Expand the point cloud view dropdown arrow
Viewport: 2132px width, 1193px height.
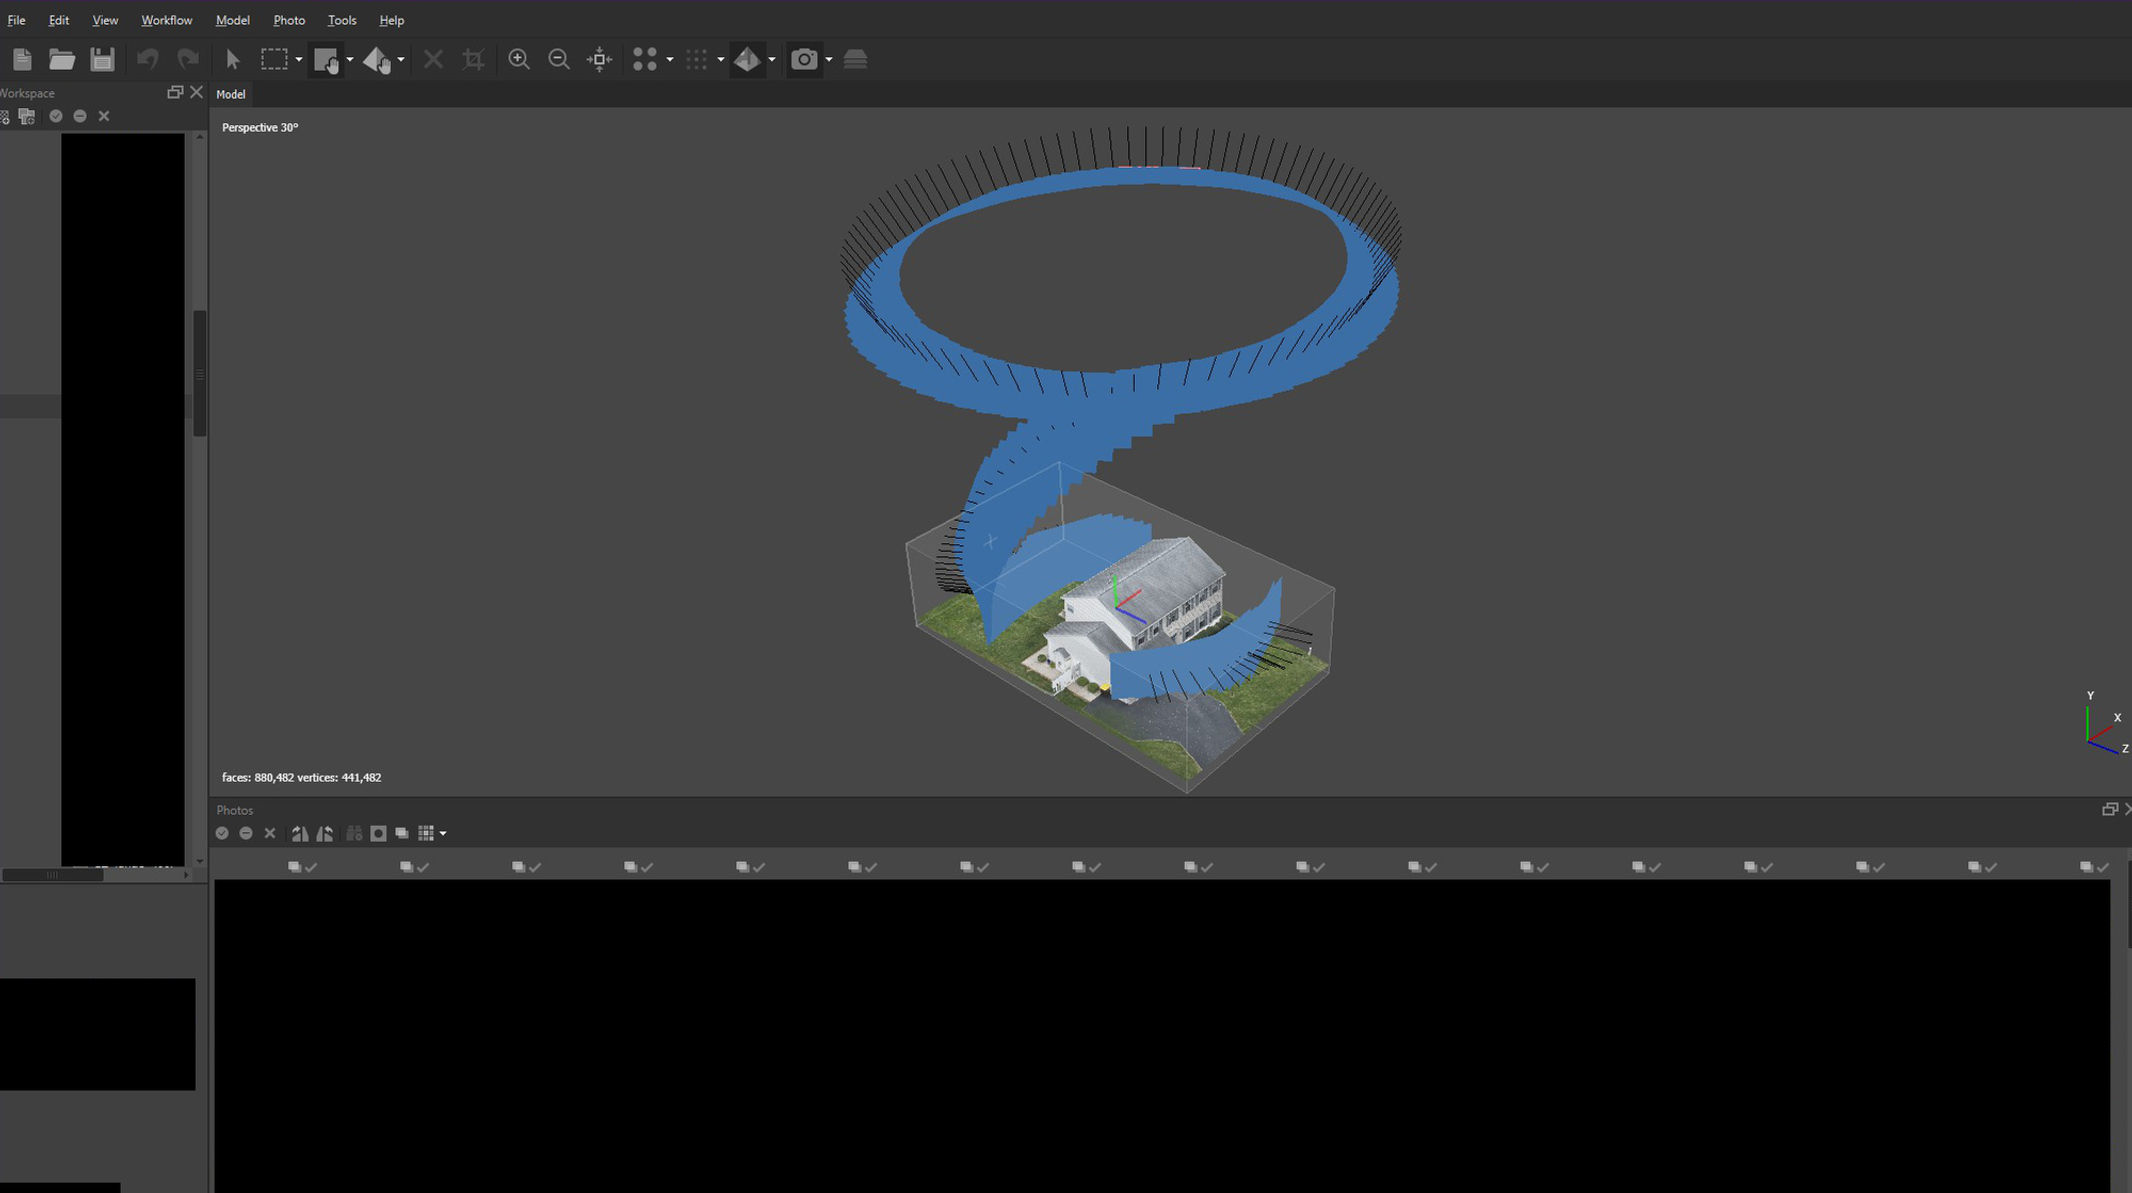pos(670,60)
